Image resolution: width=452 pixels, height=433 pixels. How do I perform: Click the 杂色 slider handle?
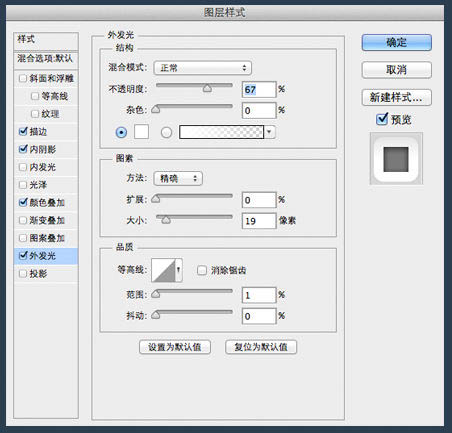point(156,109)
